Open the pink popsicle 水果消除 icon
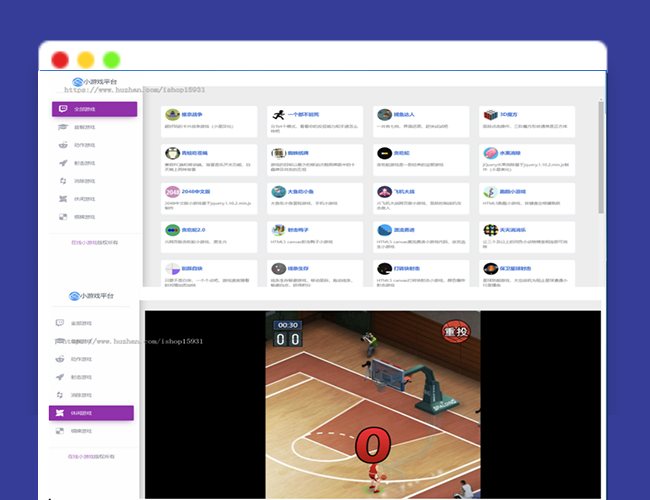 [490, 153]
